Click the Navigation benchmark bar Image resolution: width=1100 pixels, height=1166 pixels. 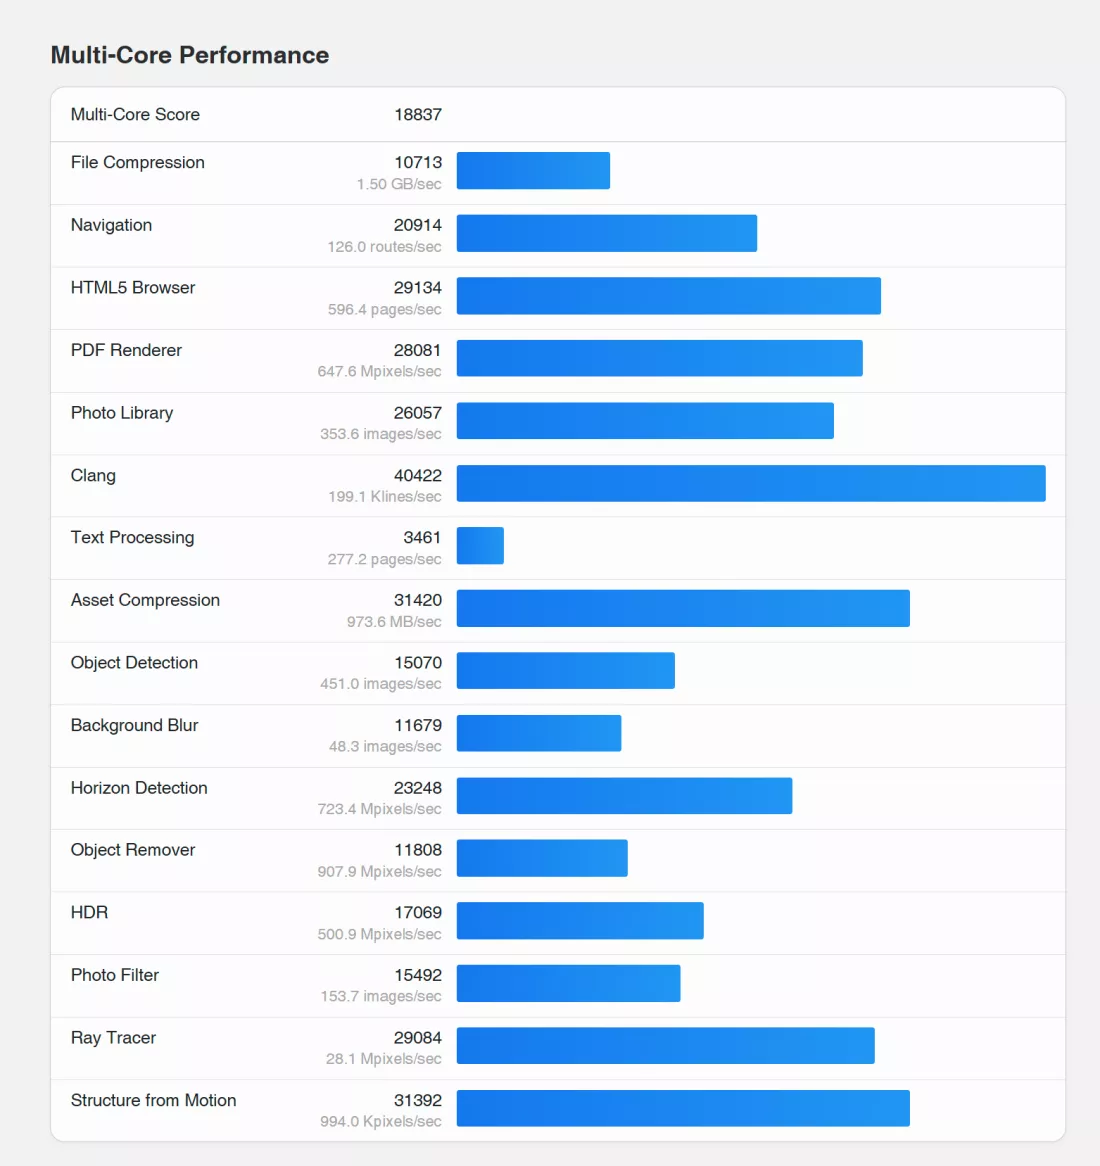click(x=606, y=233)
